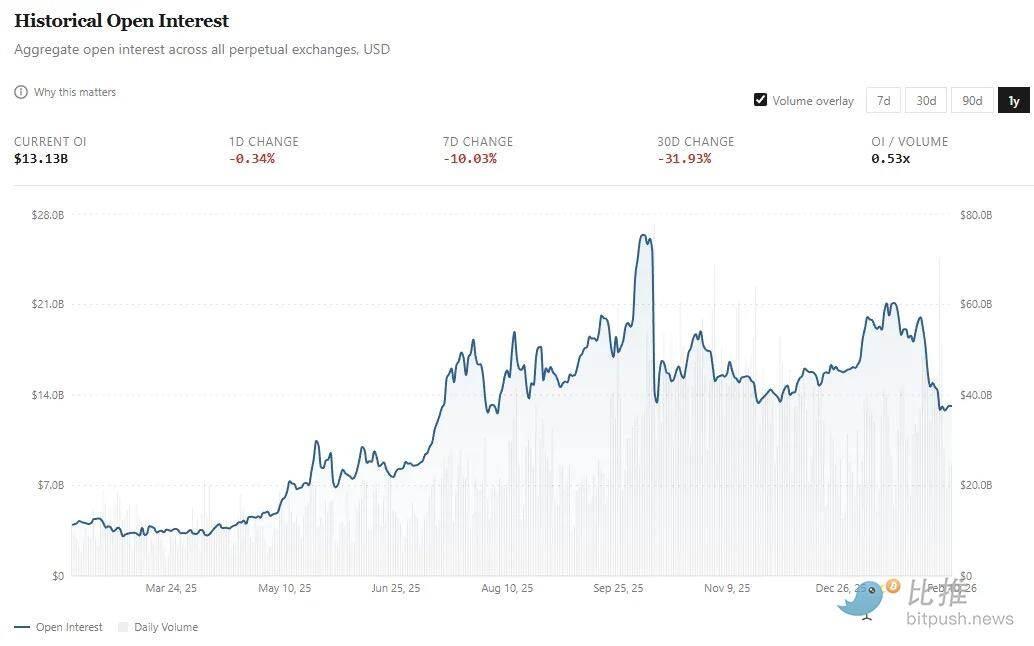This screenshot has width=1034, height=646.
Task: Choose the 90d time range
Action: pos(971,100)
